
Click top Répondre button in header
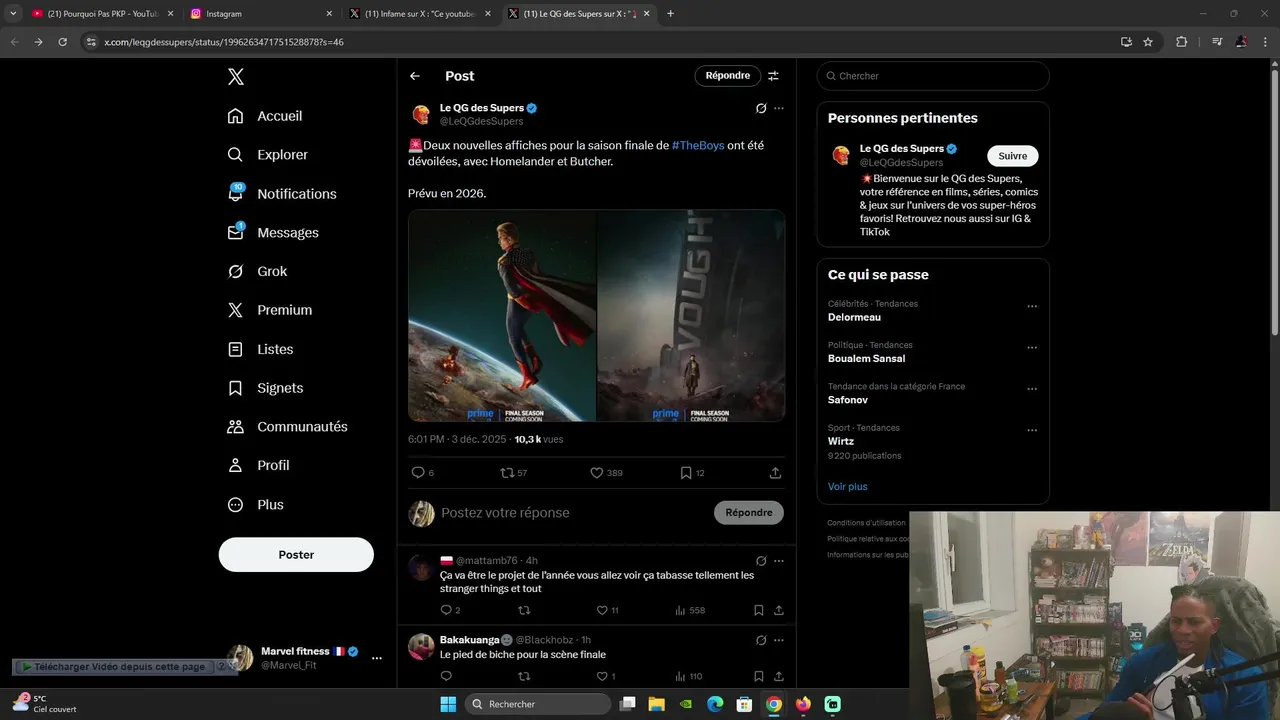click(728, 76)
